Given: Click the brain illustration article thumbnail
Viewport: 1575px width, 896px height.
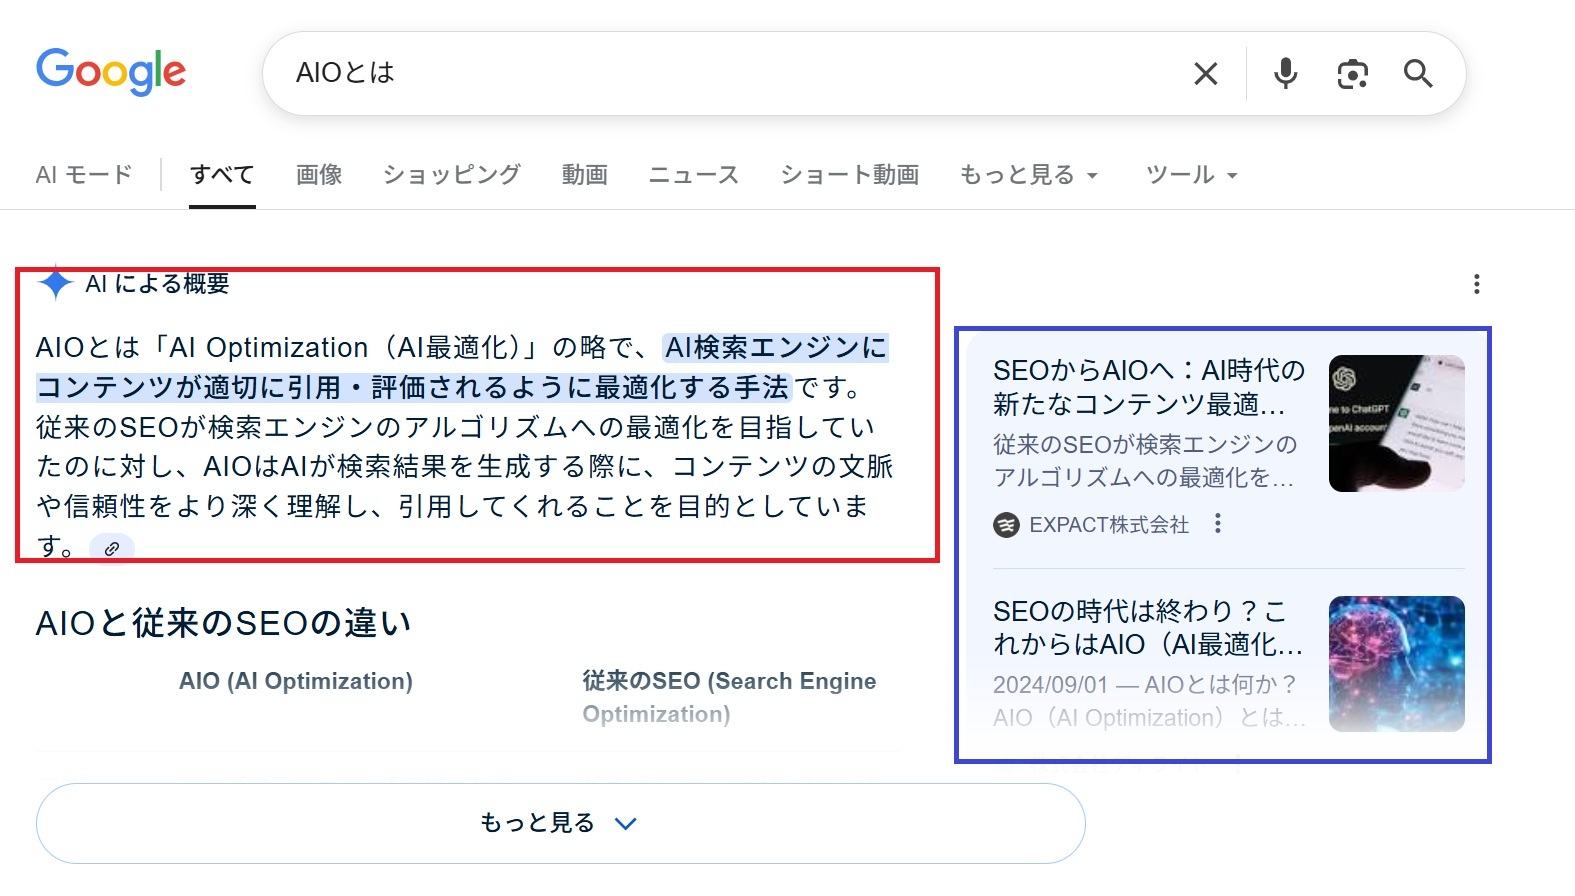Looking at the screenshot, I should click(x=1396, y=664).
